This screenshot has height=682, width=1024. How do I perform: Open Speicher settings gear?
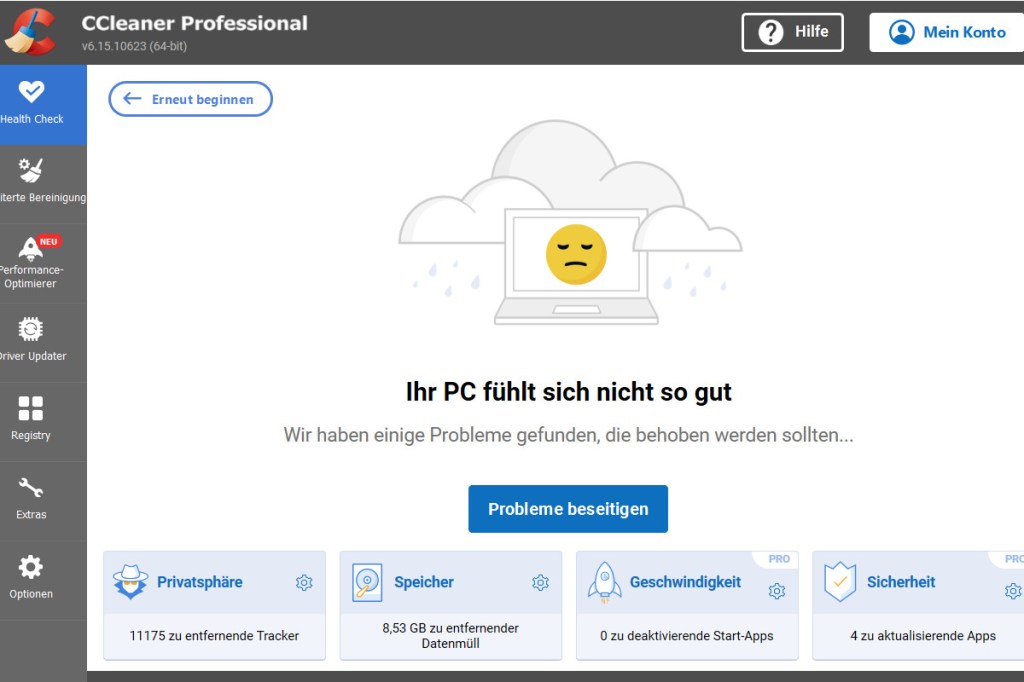(540, 583)
